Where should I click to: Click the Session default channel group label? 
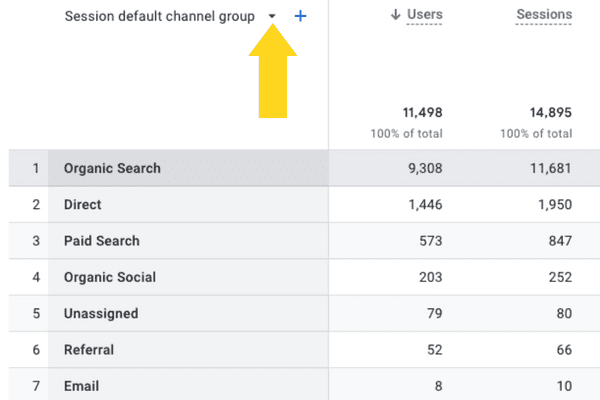click(160, 16)
